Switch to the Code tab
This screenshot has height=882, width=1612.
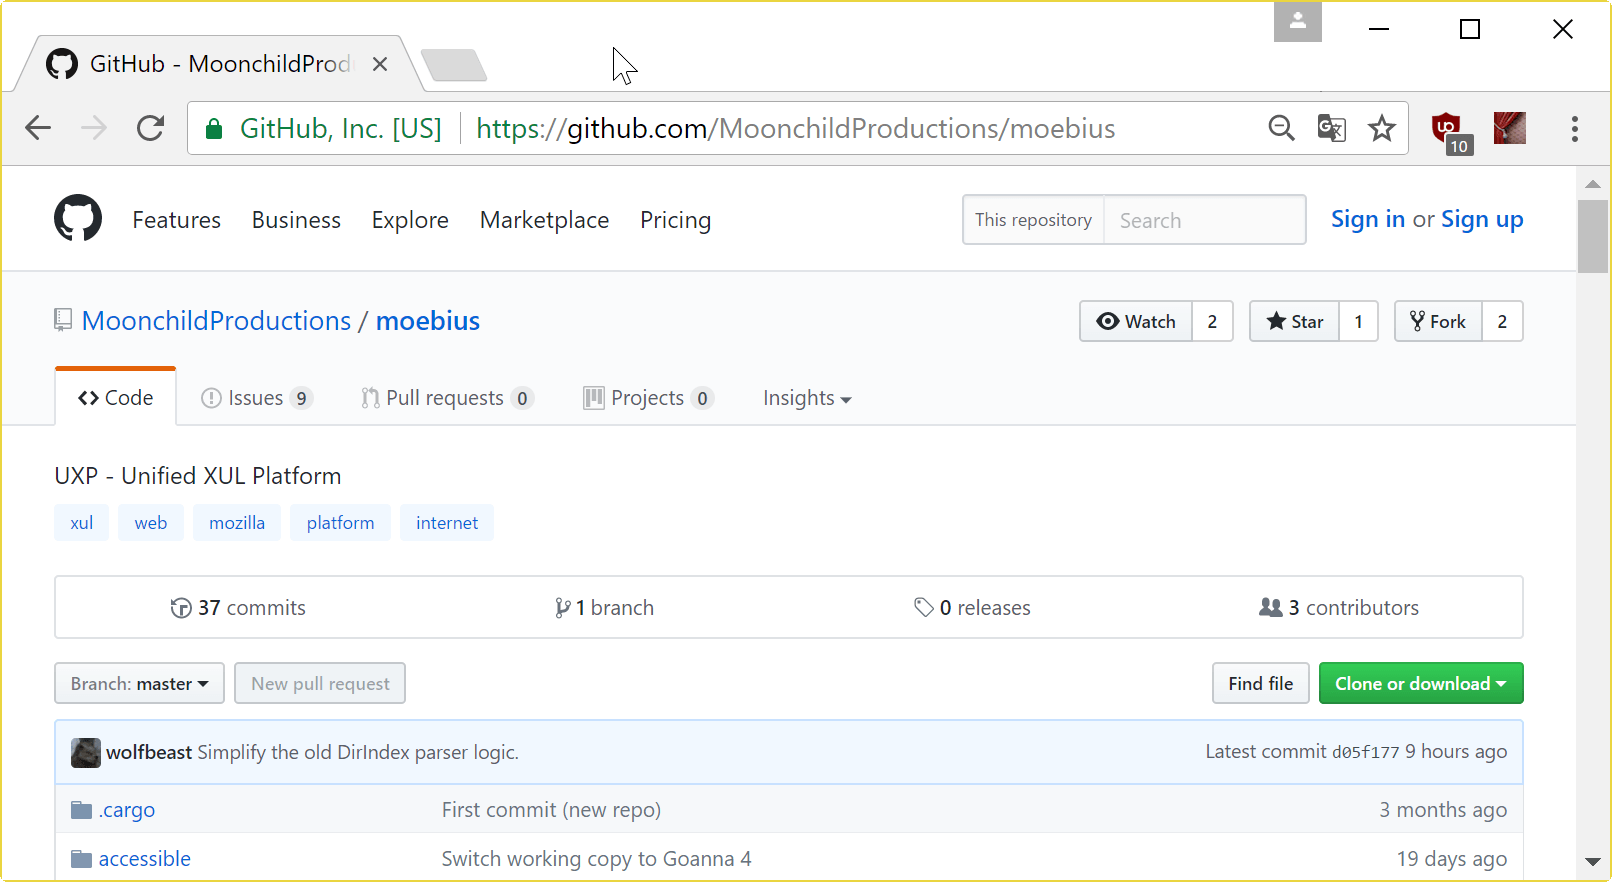pyautogui.click(x=116, y=398)
